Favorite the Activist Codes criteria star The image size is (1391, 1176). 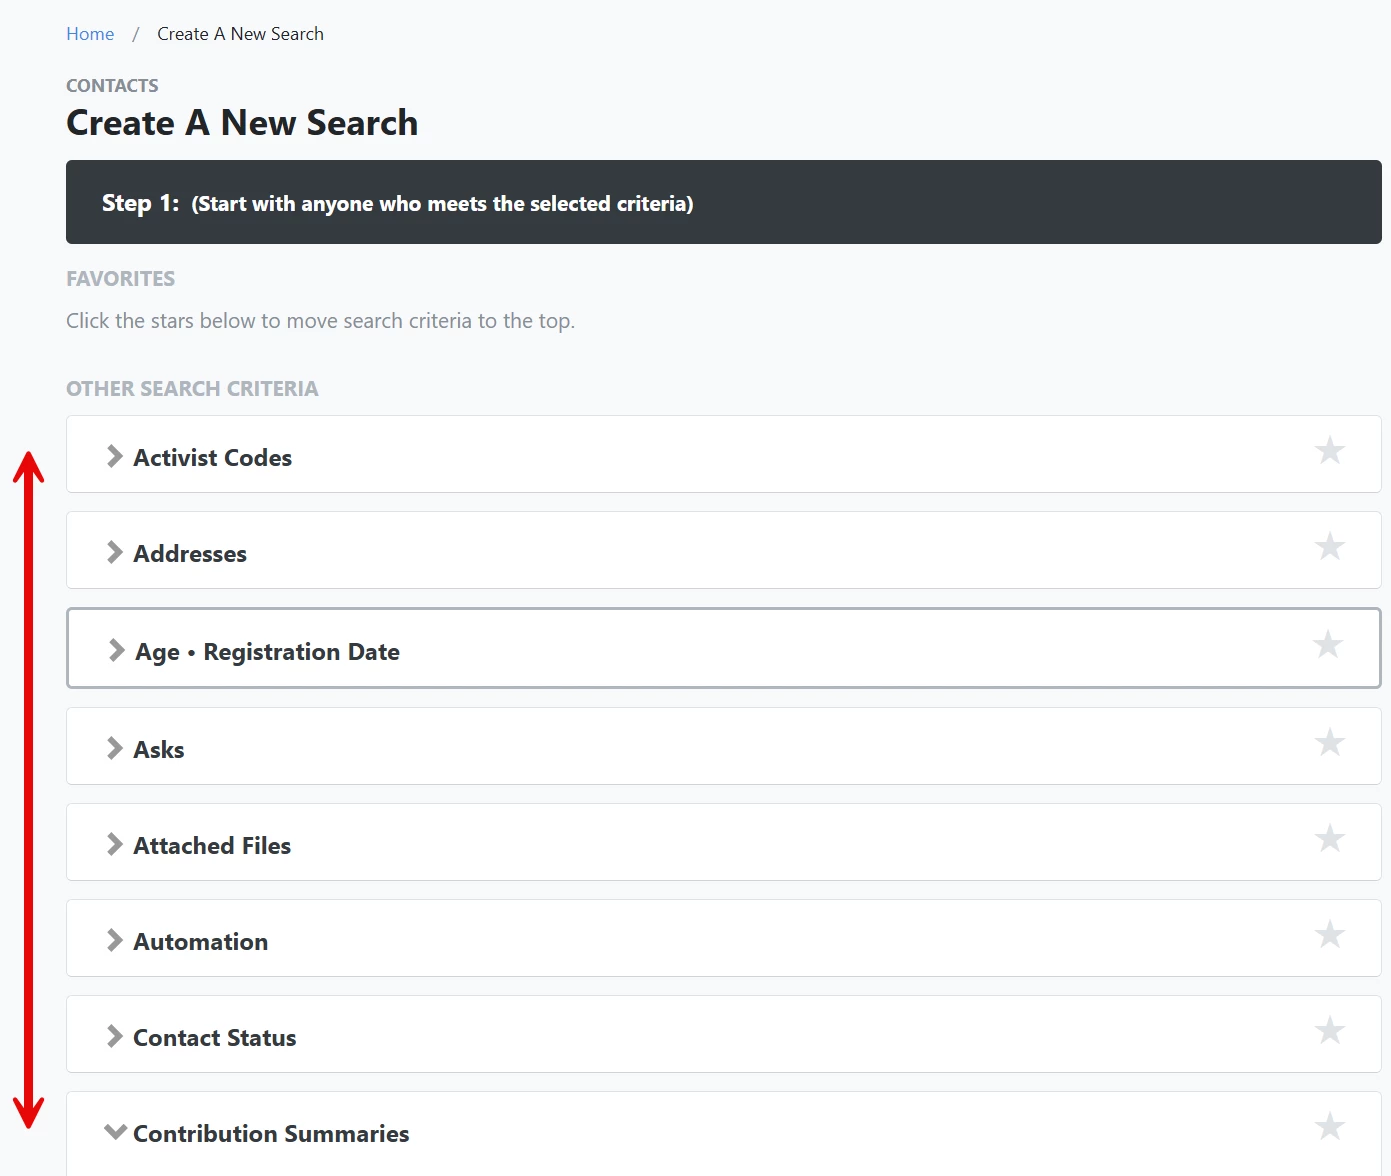(x=1329, y=450)
